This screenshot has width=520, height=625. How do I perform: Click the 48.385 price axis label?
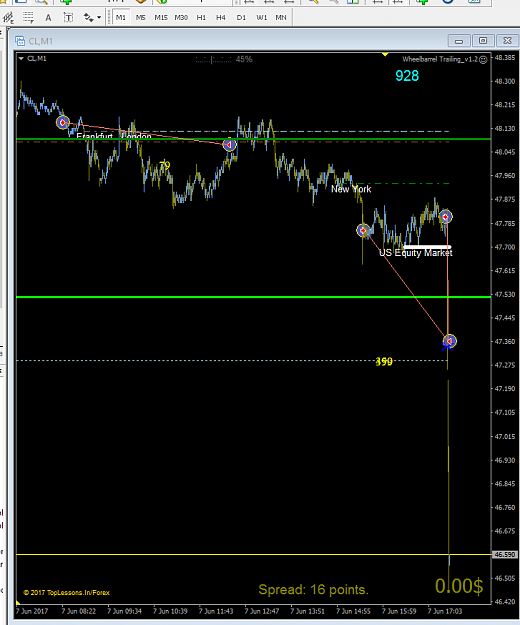[505, 57]
